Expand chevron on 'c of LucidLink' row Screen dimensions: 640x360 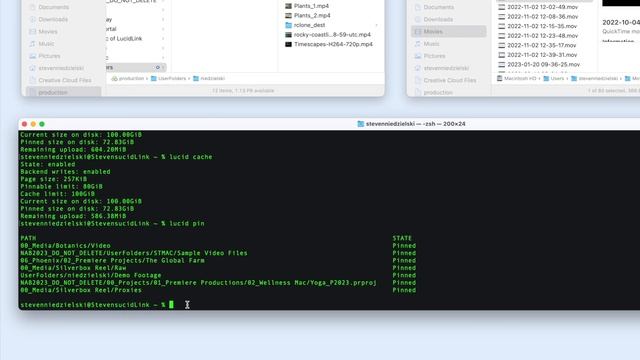[163, 39]
